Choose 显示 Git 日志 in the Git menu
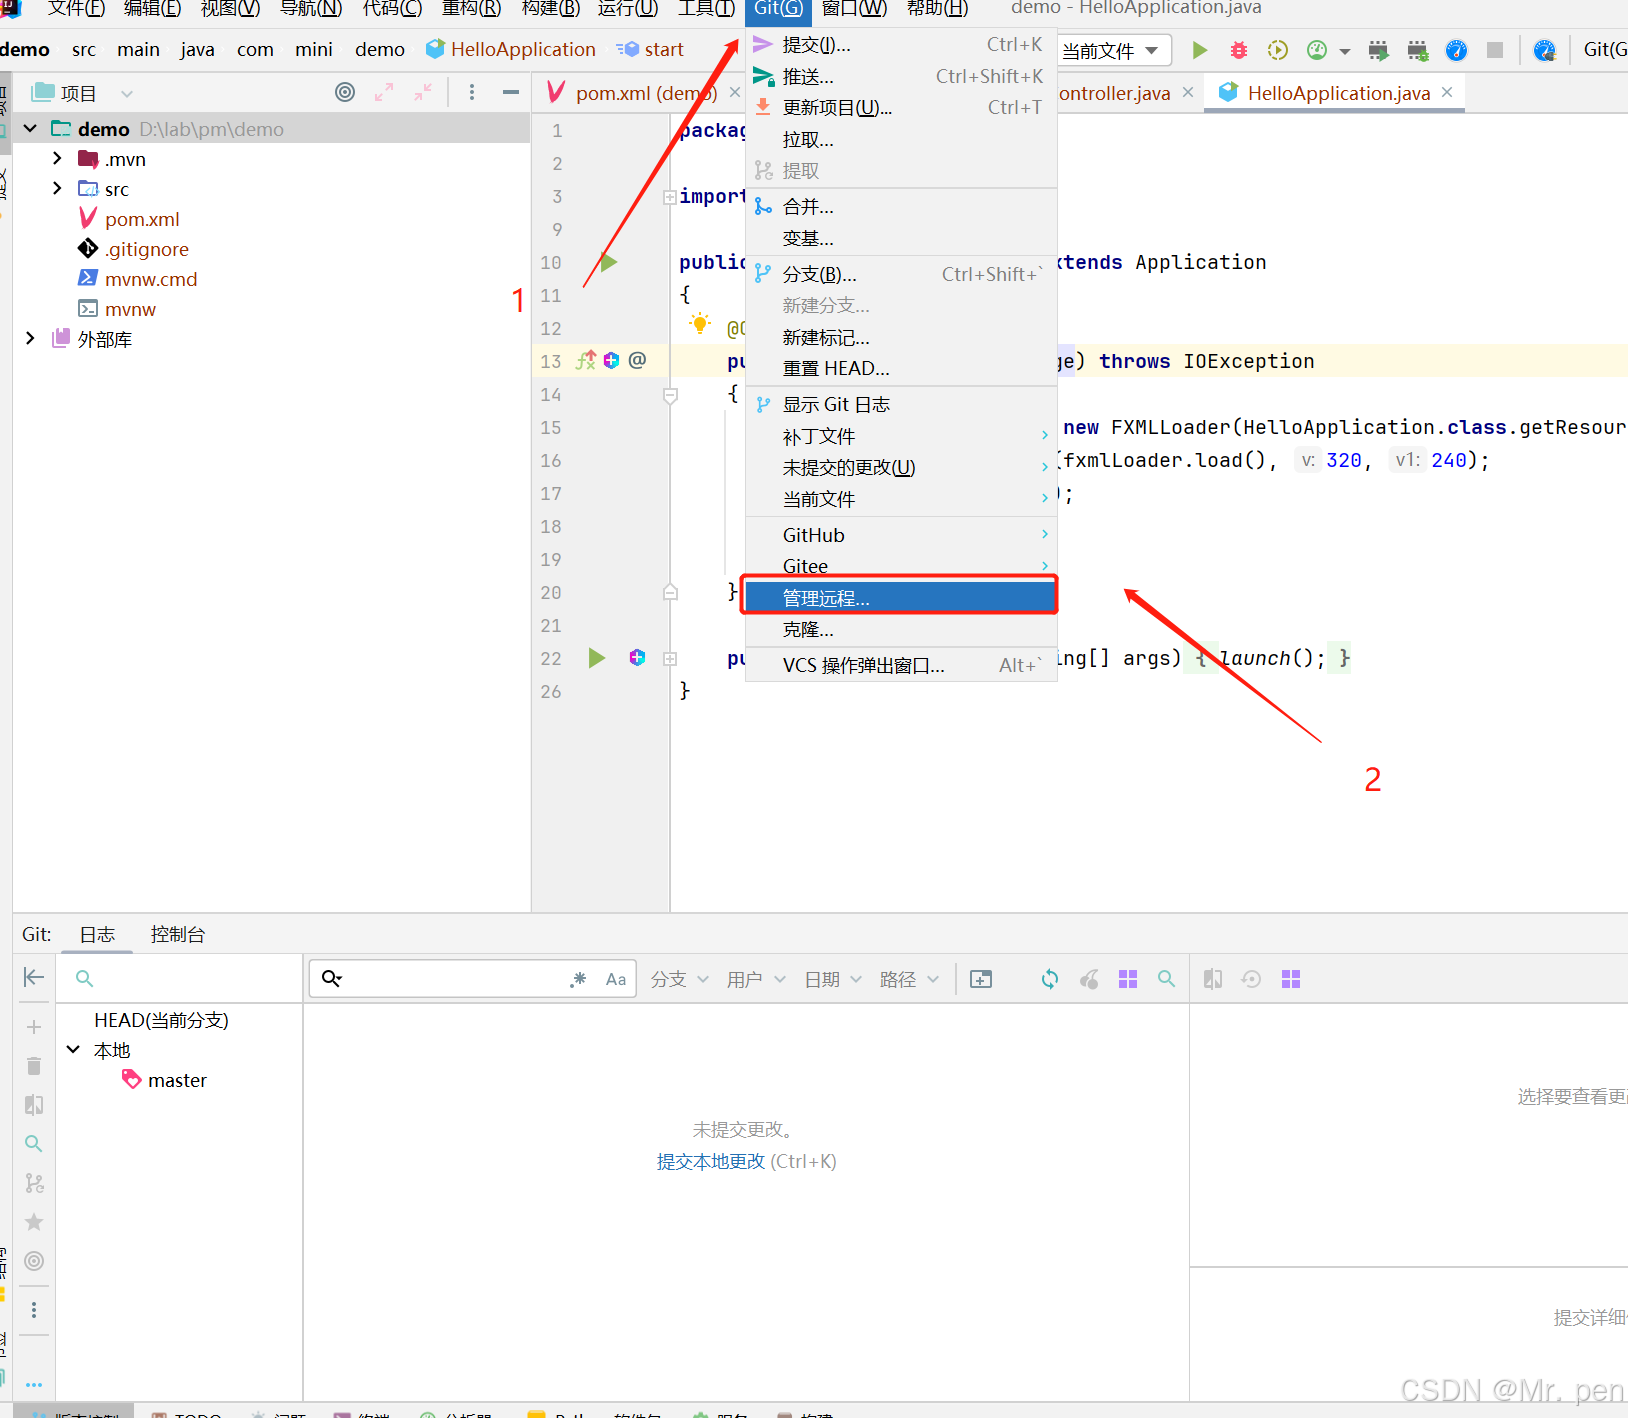Screen dimensions: 1628x1418 click(901, 405)
